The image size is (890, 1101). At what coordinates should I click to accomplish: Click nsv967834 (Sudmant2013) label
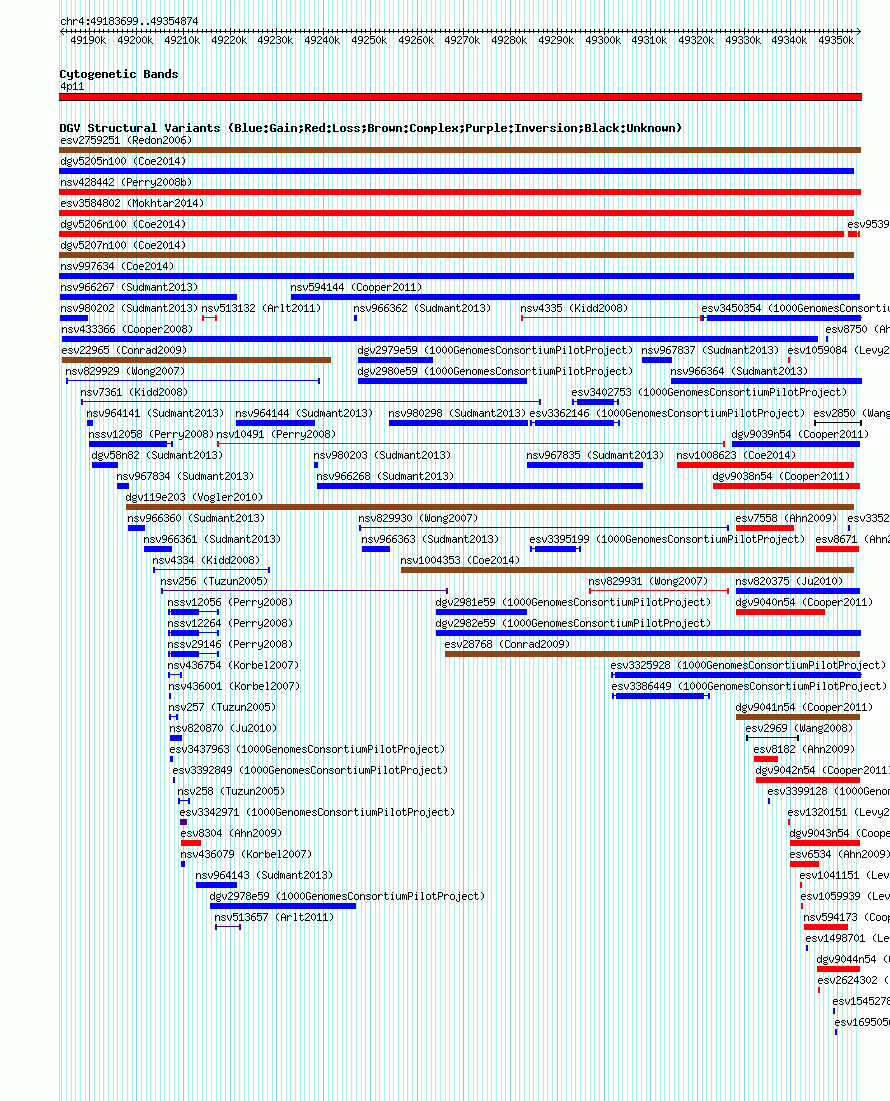185,477
